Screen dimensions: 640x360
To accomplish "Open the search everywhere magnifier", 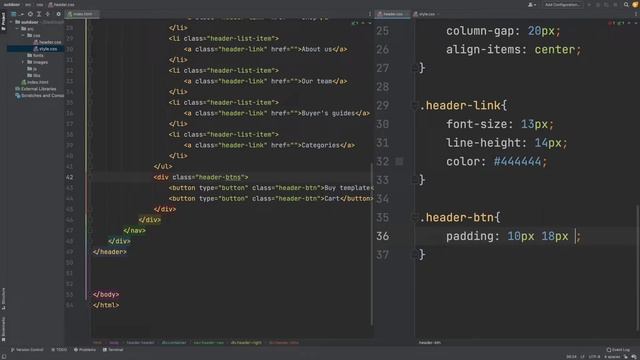I will (x=626, y=4).
